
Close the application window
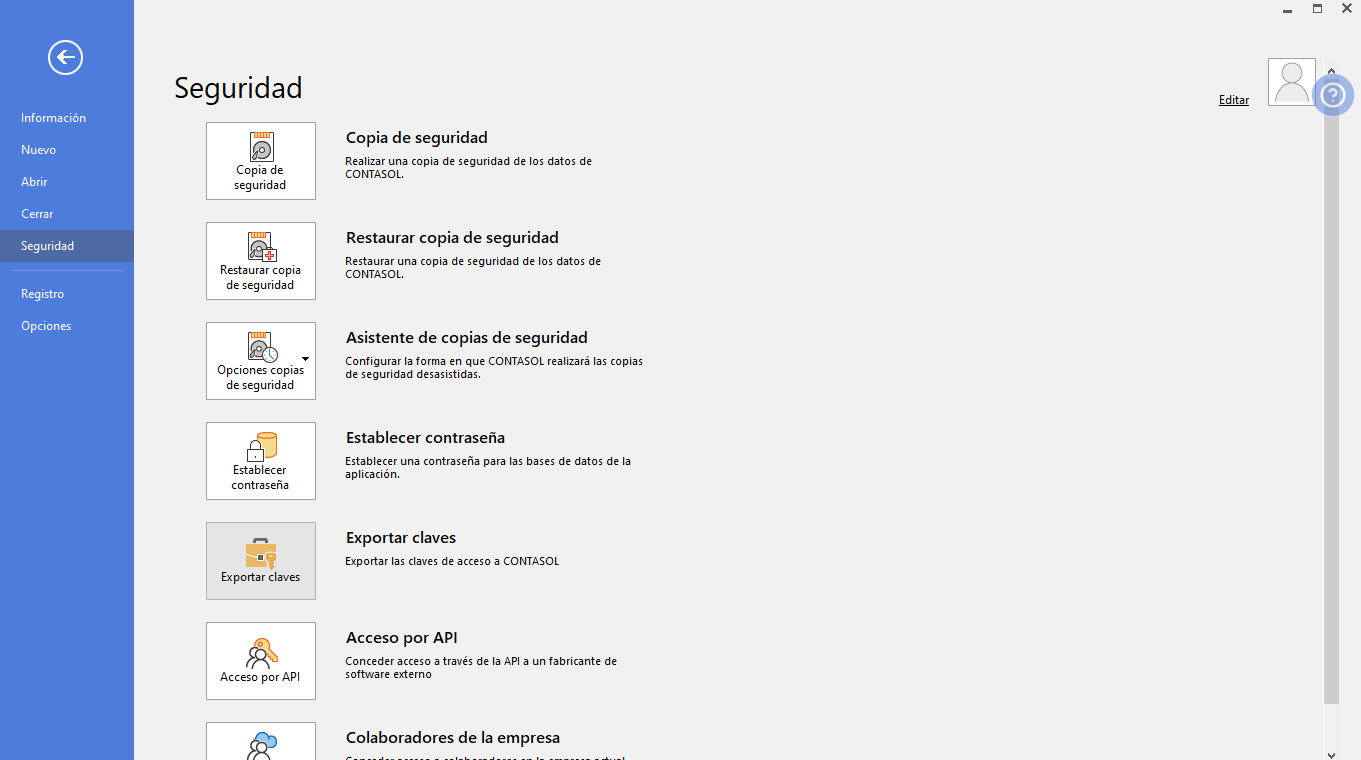1347,8
